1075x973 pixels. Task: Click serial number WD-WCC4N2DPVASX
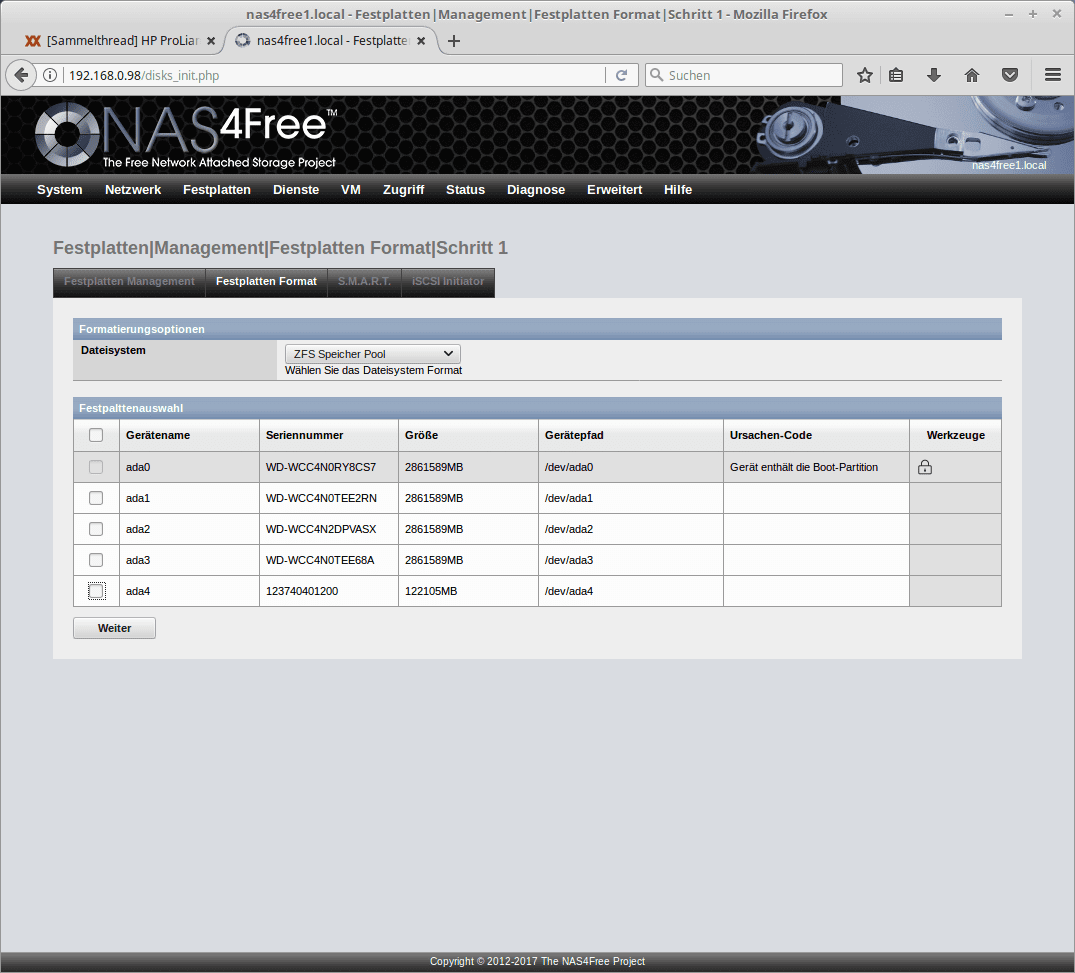322,529
